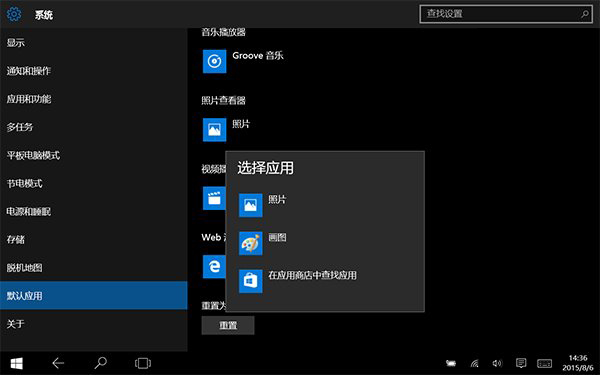This screenshot has width=600, height=375.
Task: Click the 照片 icon under 照片查看器
Action: (x=214, y=129)
